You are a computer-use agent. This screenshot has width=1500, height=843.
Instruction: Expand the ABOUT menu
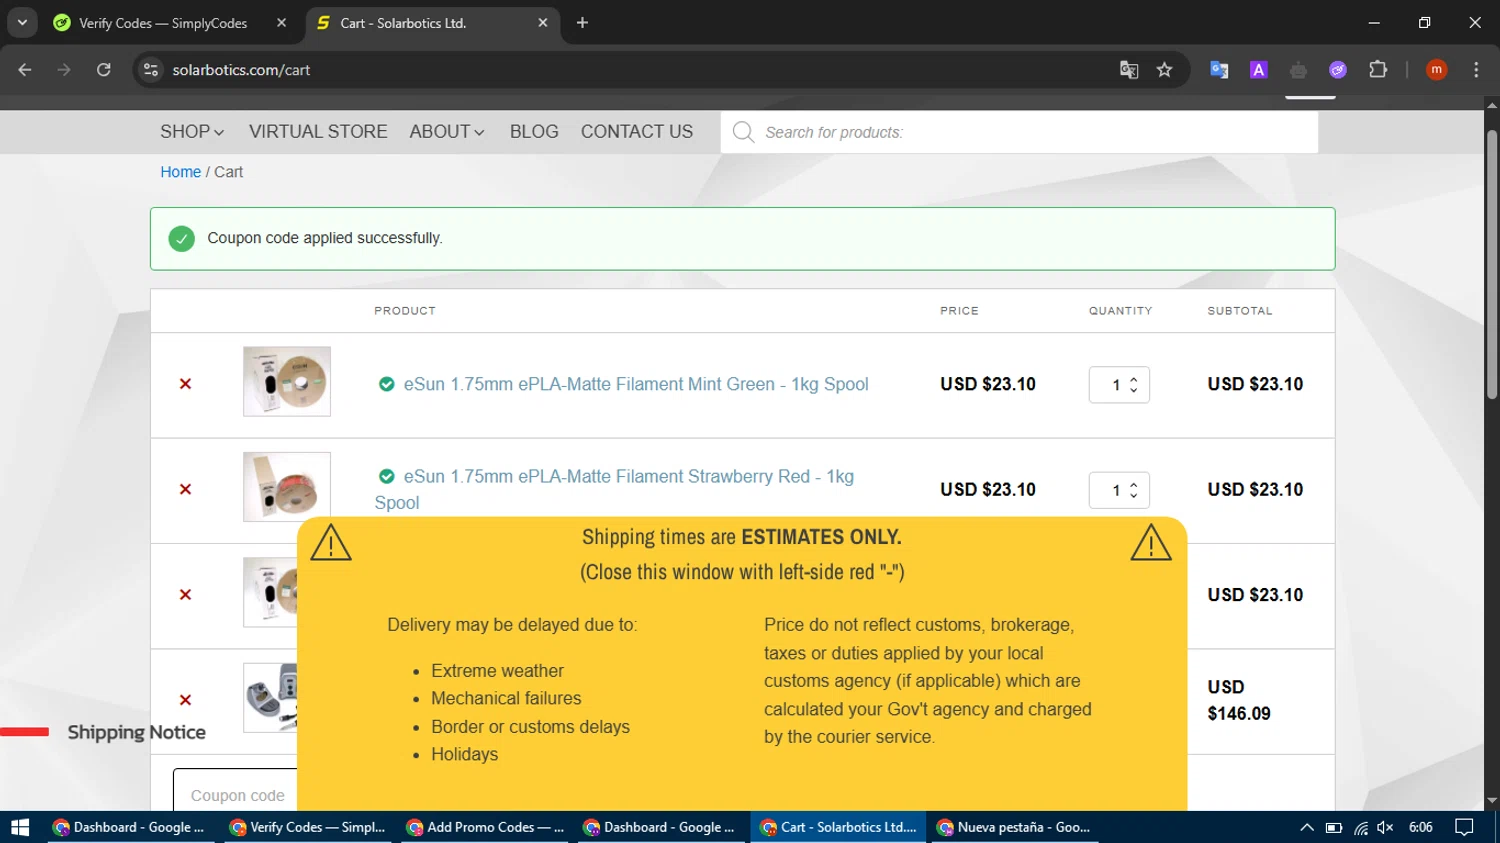pos(447,132)
